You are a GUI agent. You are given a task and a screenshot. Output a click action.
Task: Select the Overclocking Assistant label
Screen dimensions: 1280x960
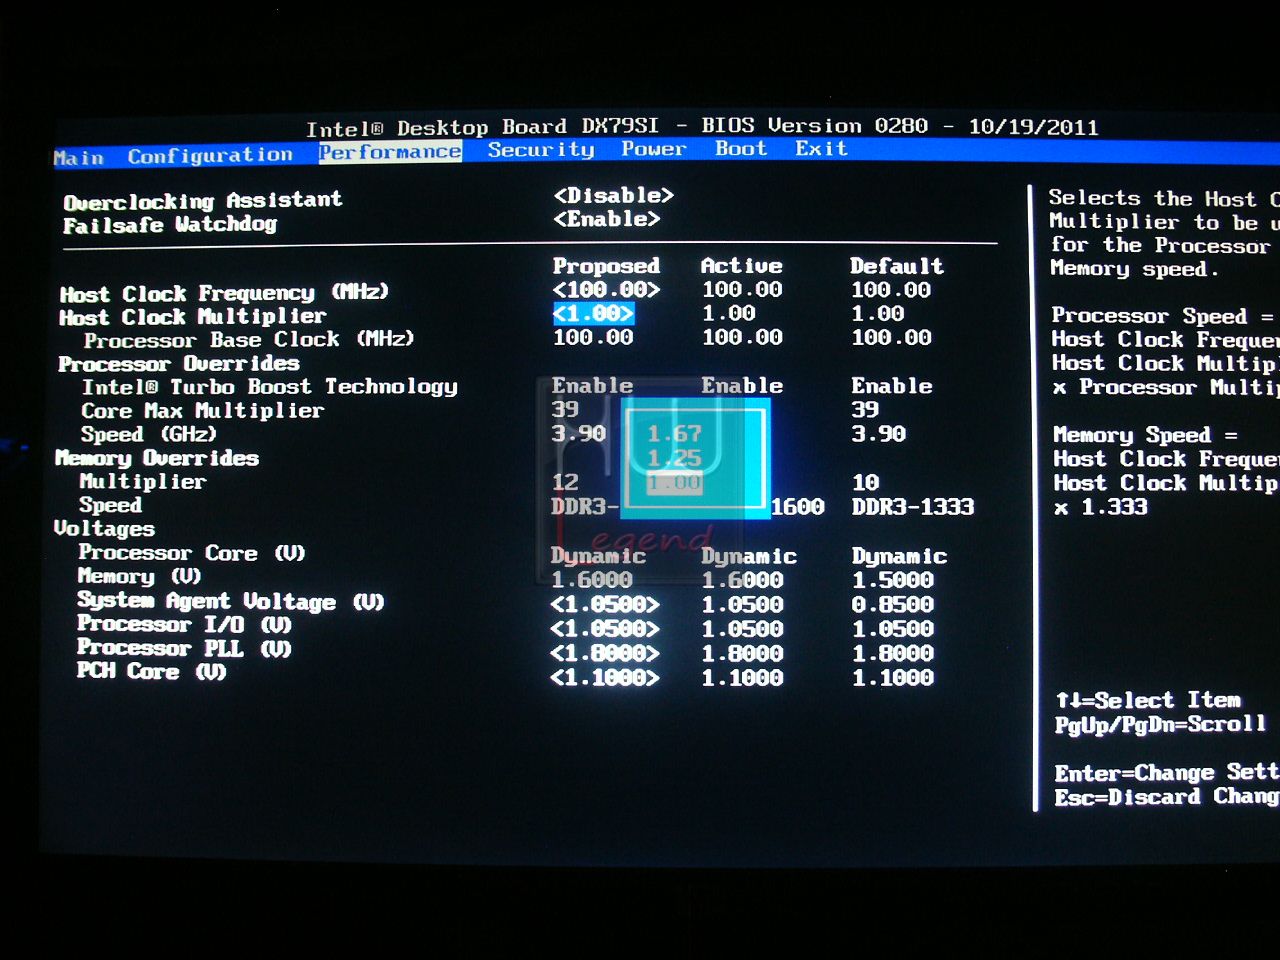pyautogui.click(x=203, y=200)
